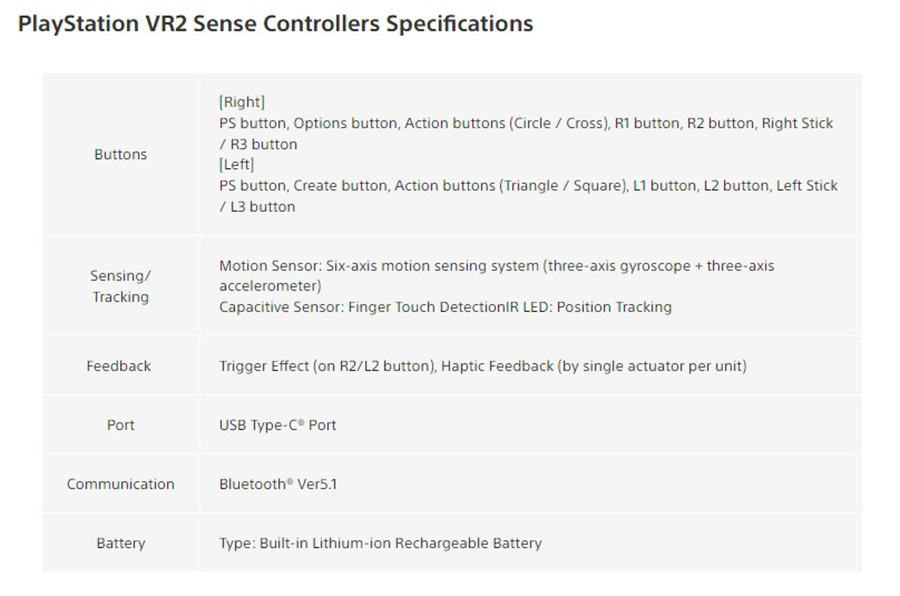Click the [Right] controller label
The image size is (900, 596).
coord(241,102)
